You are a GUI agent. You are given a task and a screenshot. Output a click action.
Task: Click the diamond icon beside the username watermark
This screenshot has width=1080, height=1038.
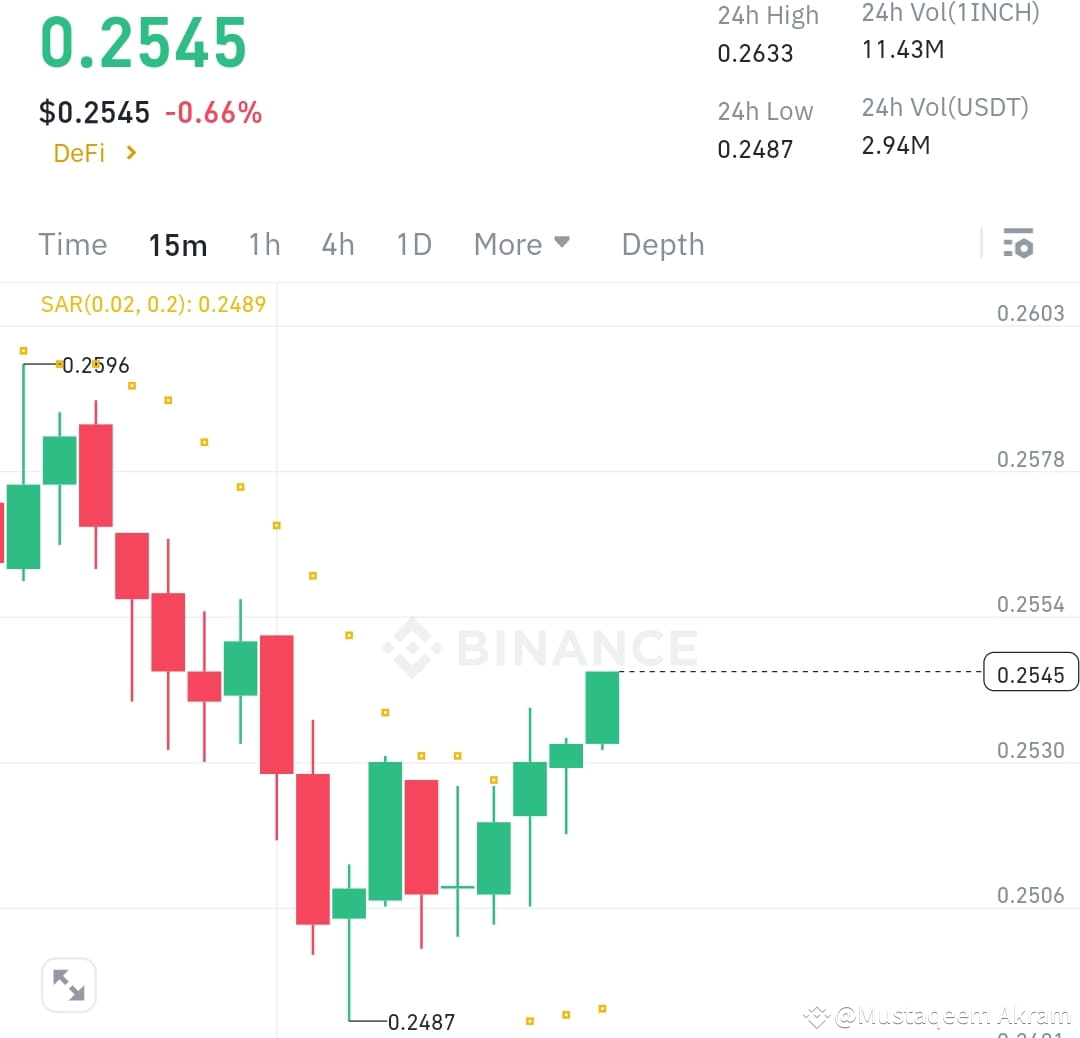[817, 1017]
